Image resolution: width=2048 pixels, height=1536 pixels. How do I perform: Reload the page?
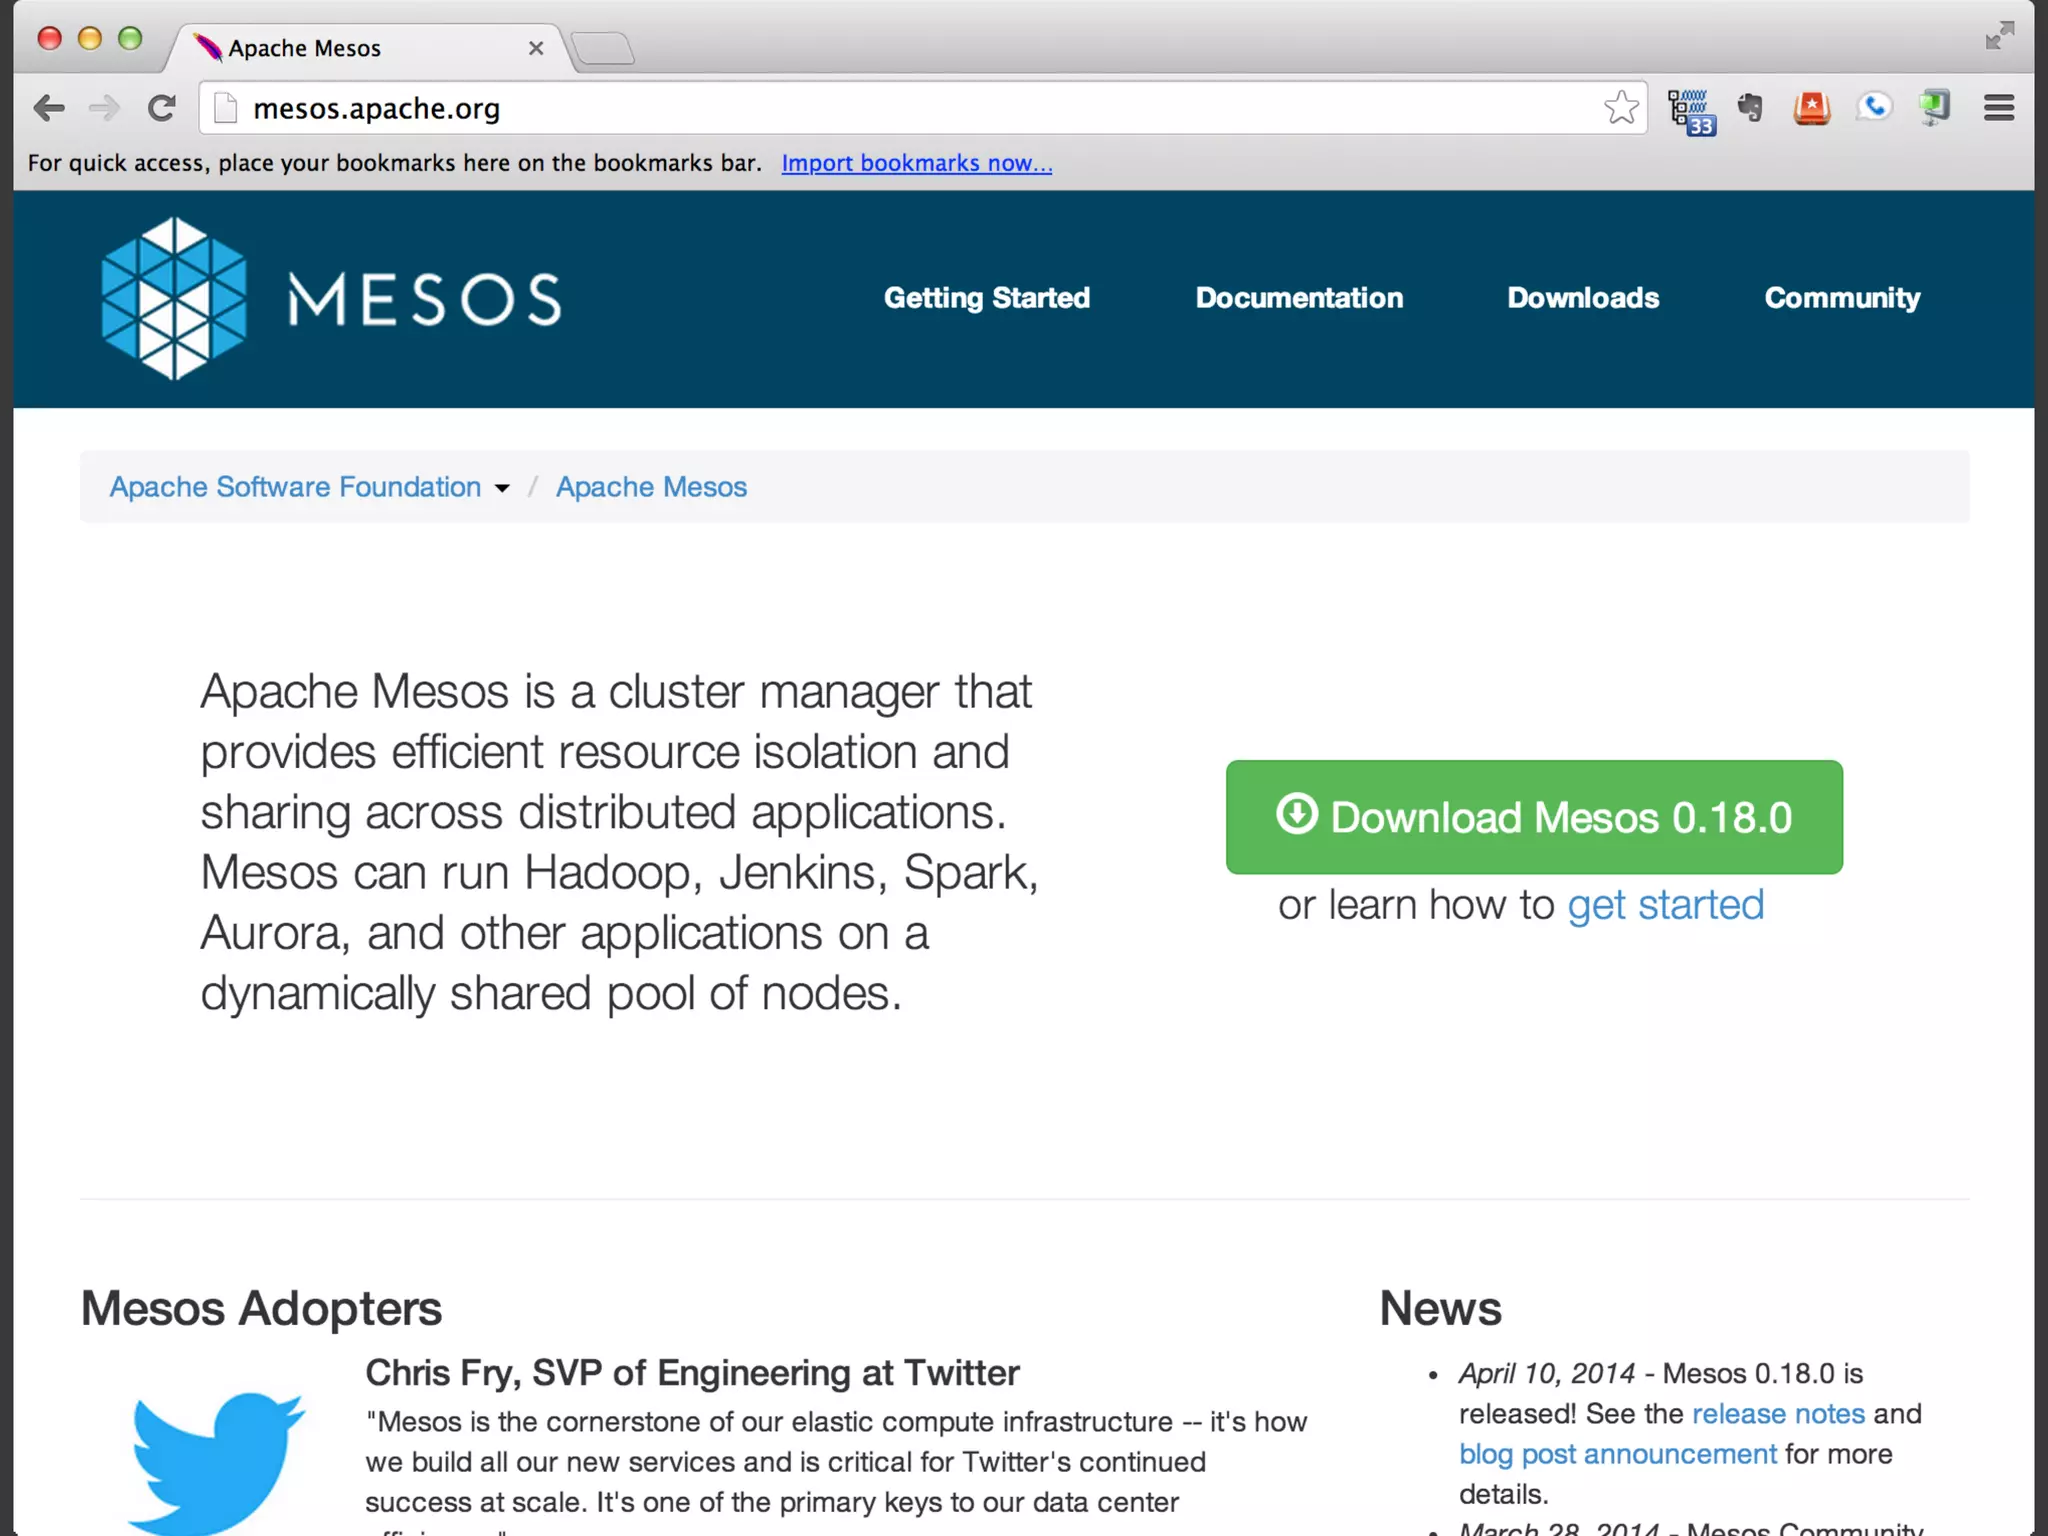click(x=161, y=108)
